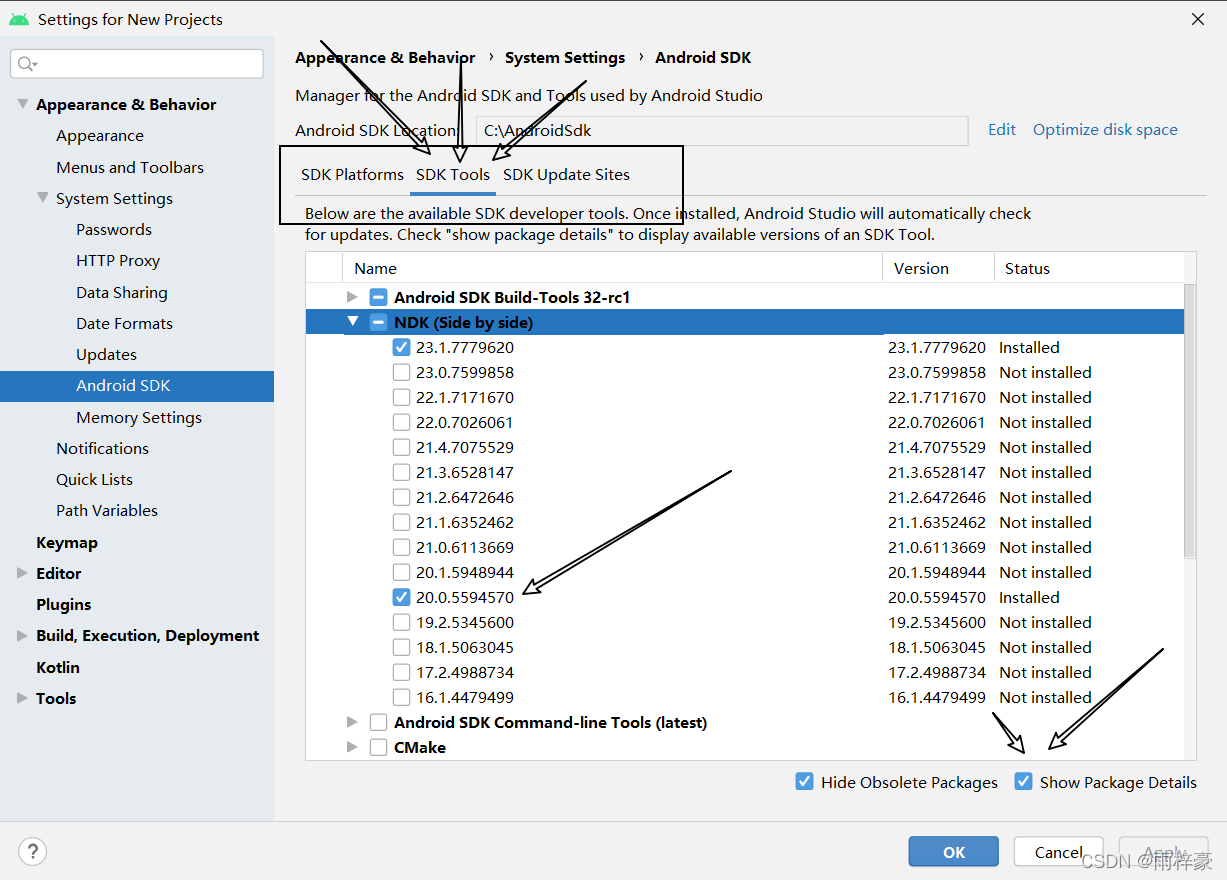Toggle Show Package Details checkbox
Image resolution: width=1227 pixels, height=880 pixels.
1023,781
